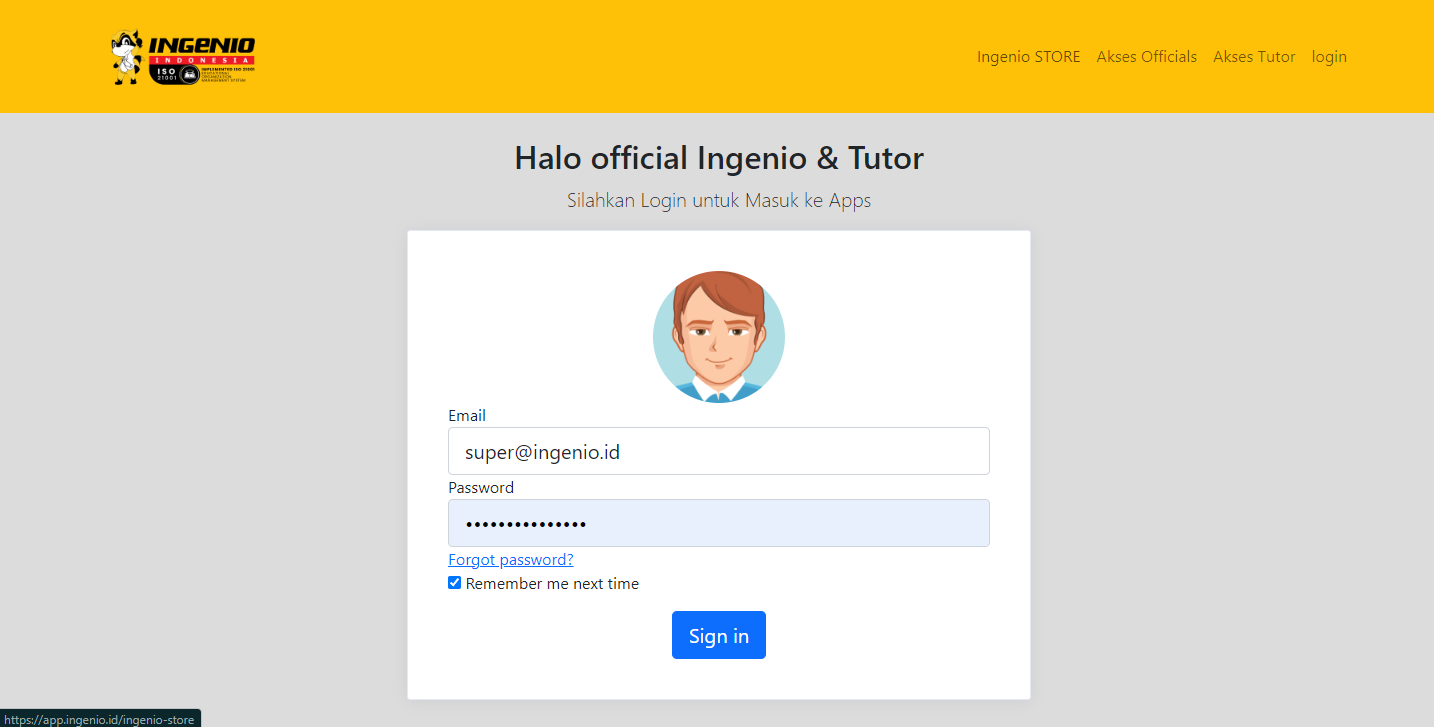Focus the Email field containing super@ingenio.id
Viewport: 1434px width, 727px height.
pyautogui.click(x=718, y=452)
